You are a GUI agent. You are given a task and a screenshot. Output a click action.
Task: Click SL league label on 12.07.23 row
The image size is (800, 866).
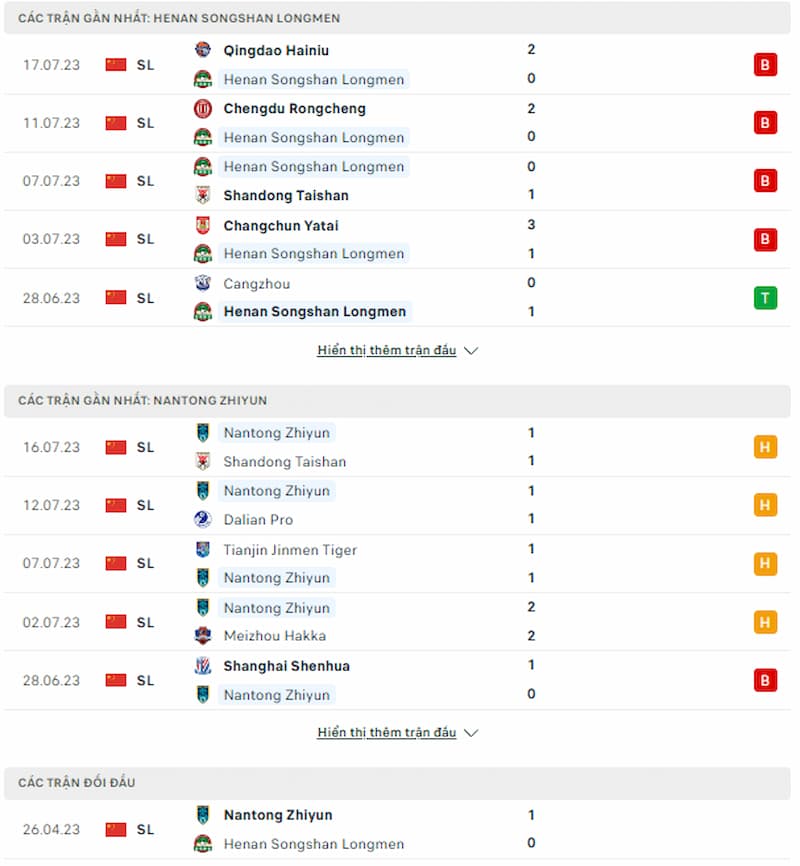click(145, 505)
